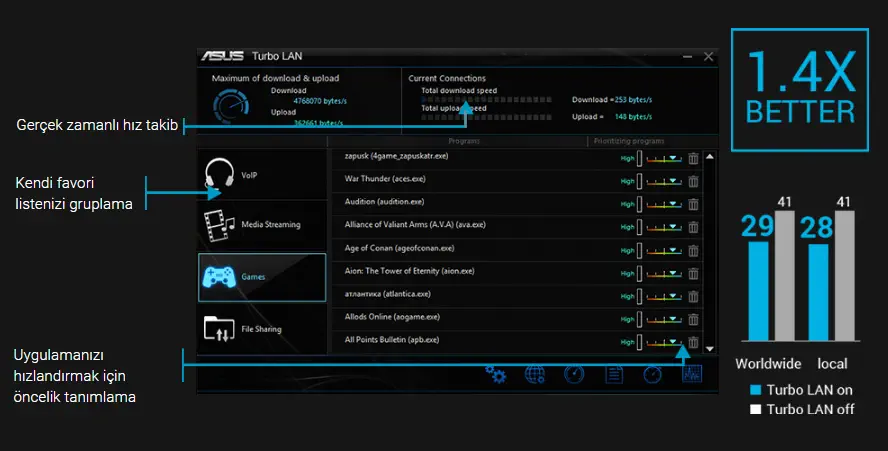Open the File Sharing category
Viewport: 888px width, 451px height.
pos(262,329)
